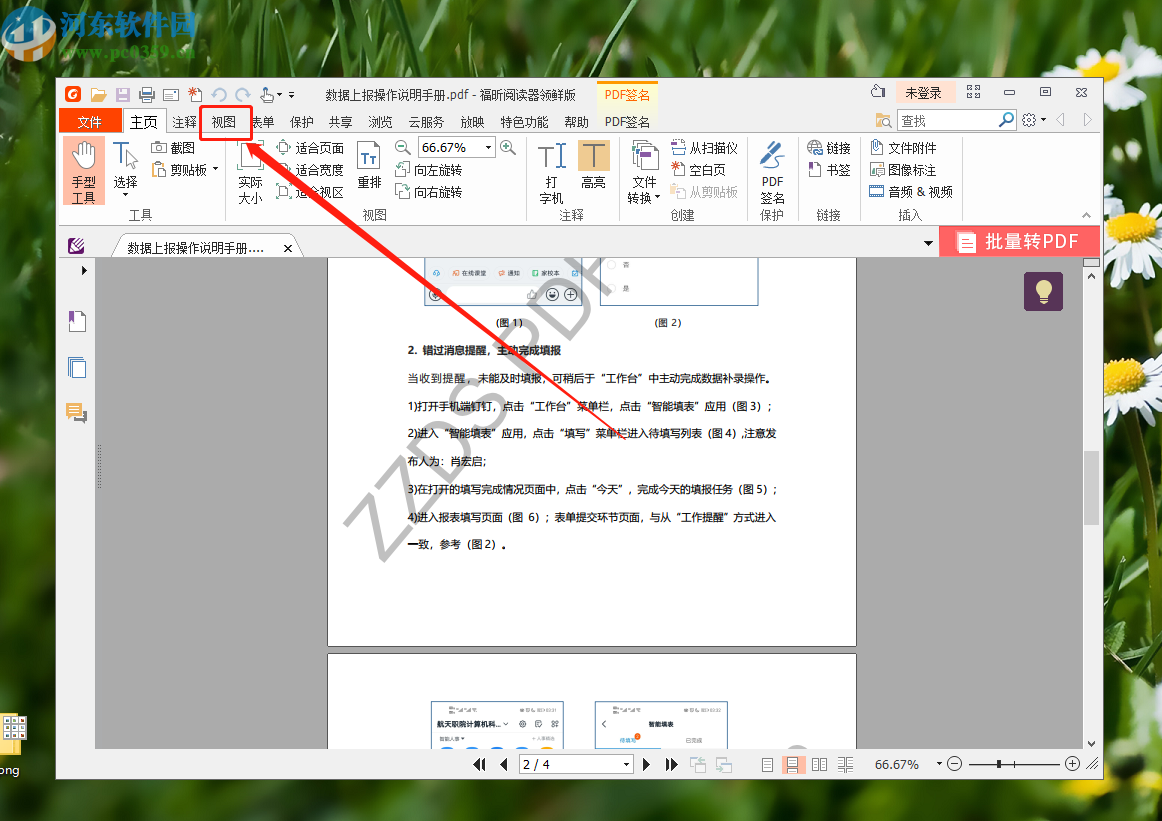Viewport: 1162px width, 821px height.
Task: Click the print icon in quick toolbar
Action: point(147,94)
